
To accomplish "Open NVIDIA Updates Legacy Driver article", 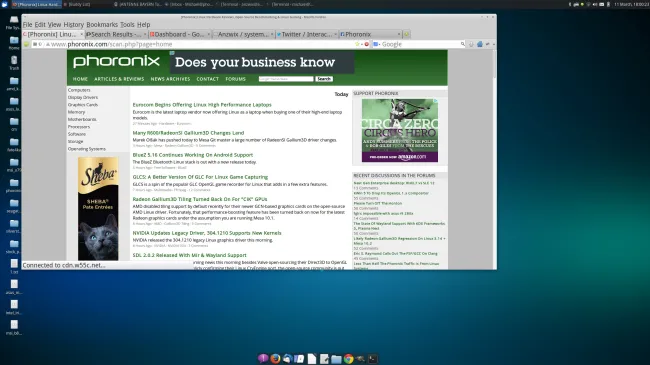I will click(207, 233).
